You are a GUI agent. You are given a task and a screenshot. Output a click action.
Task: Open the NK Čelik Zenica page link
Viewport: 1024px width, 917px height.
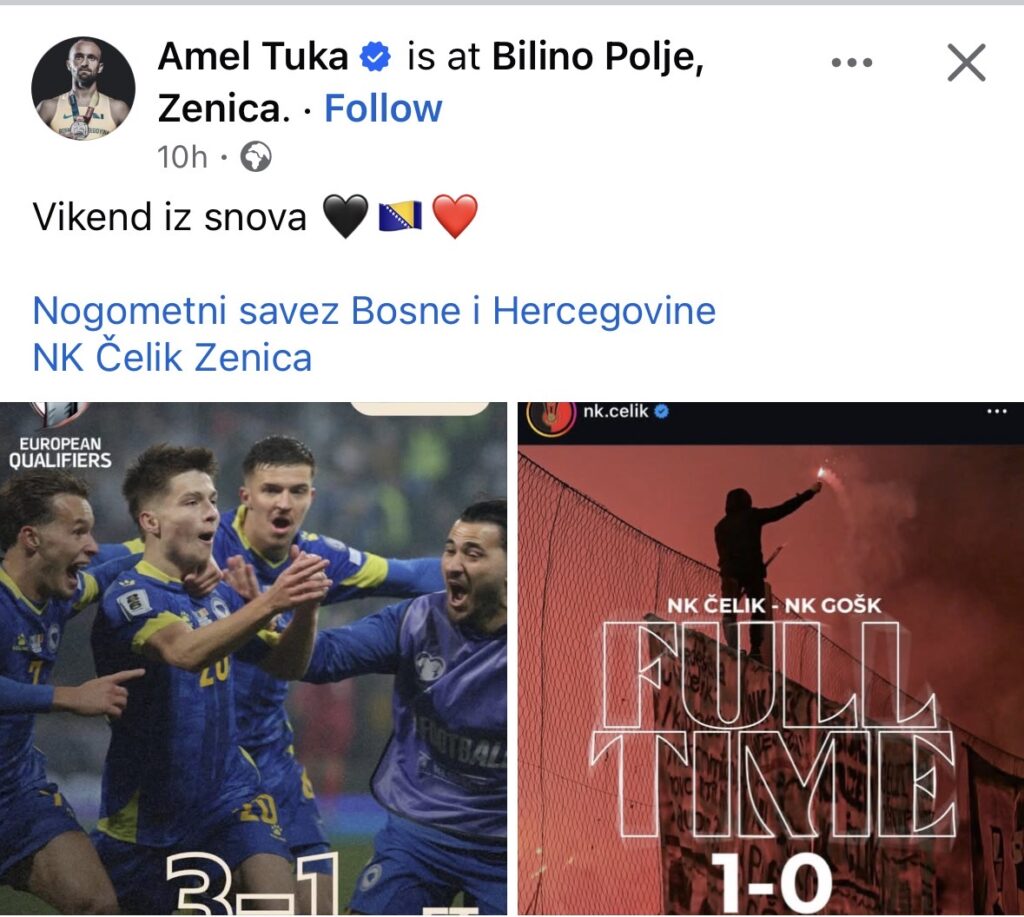172,358
